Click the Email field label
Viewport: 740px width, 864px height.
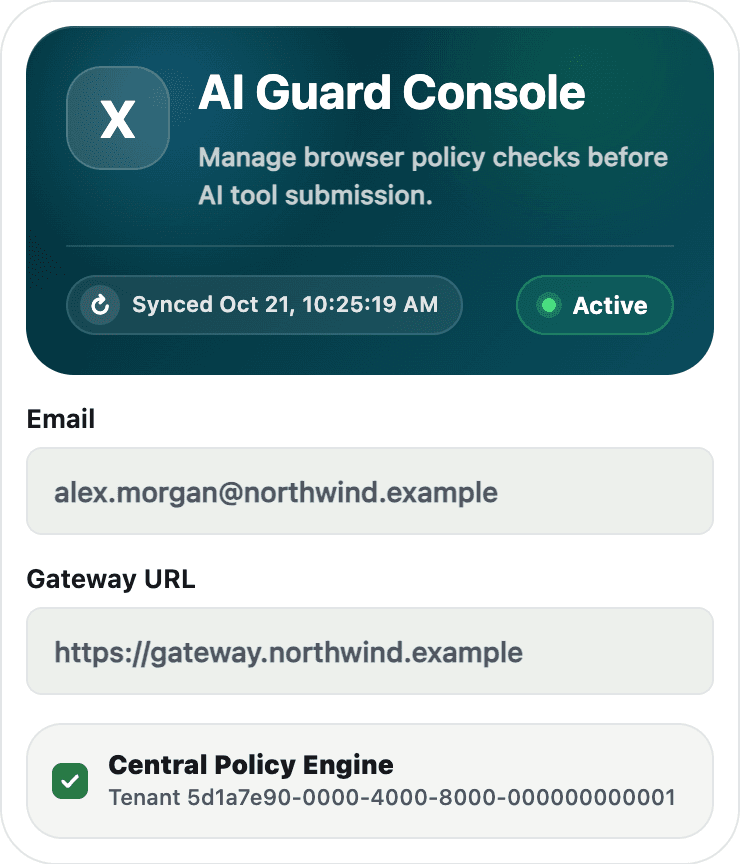61,419
